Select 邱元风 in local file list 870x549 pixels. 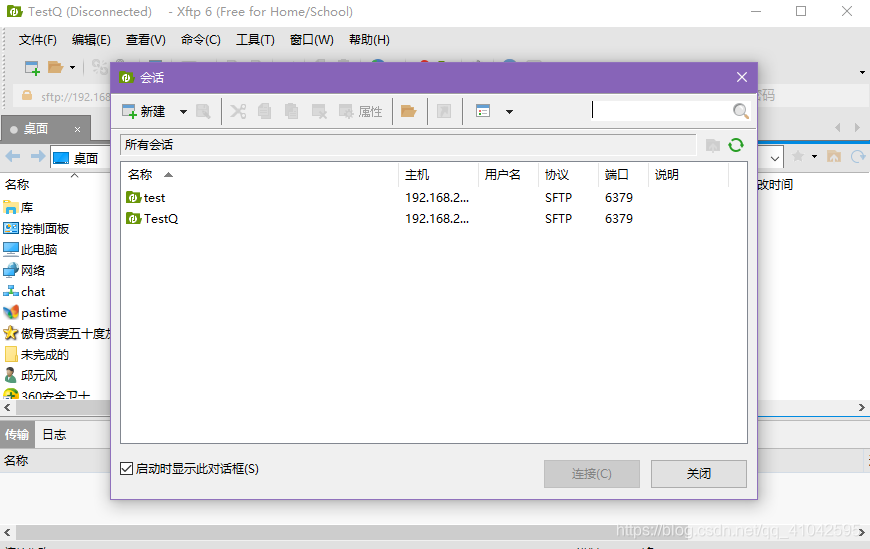tap(31, 376)
